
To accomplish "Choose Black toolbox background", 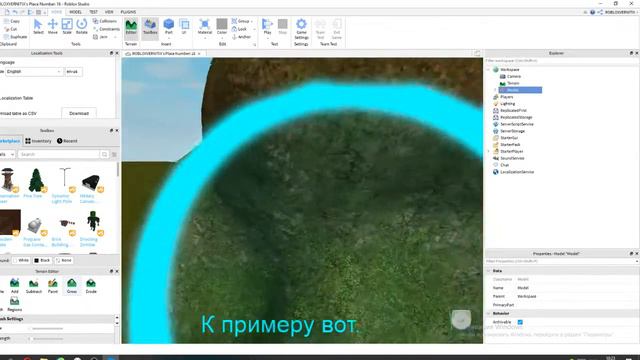I will pyautogui.click(x=42, y=260).
